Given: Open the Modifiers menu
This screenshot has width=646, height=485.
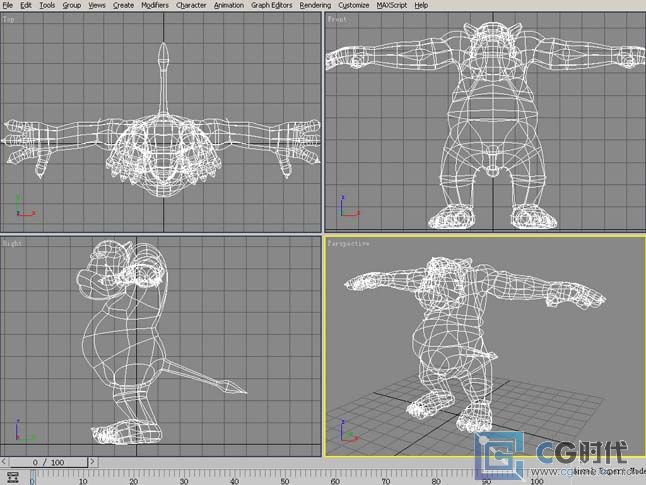Looking at the screenshot, I should (155, 5).
